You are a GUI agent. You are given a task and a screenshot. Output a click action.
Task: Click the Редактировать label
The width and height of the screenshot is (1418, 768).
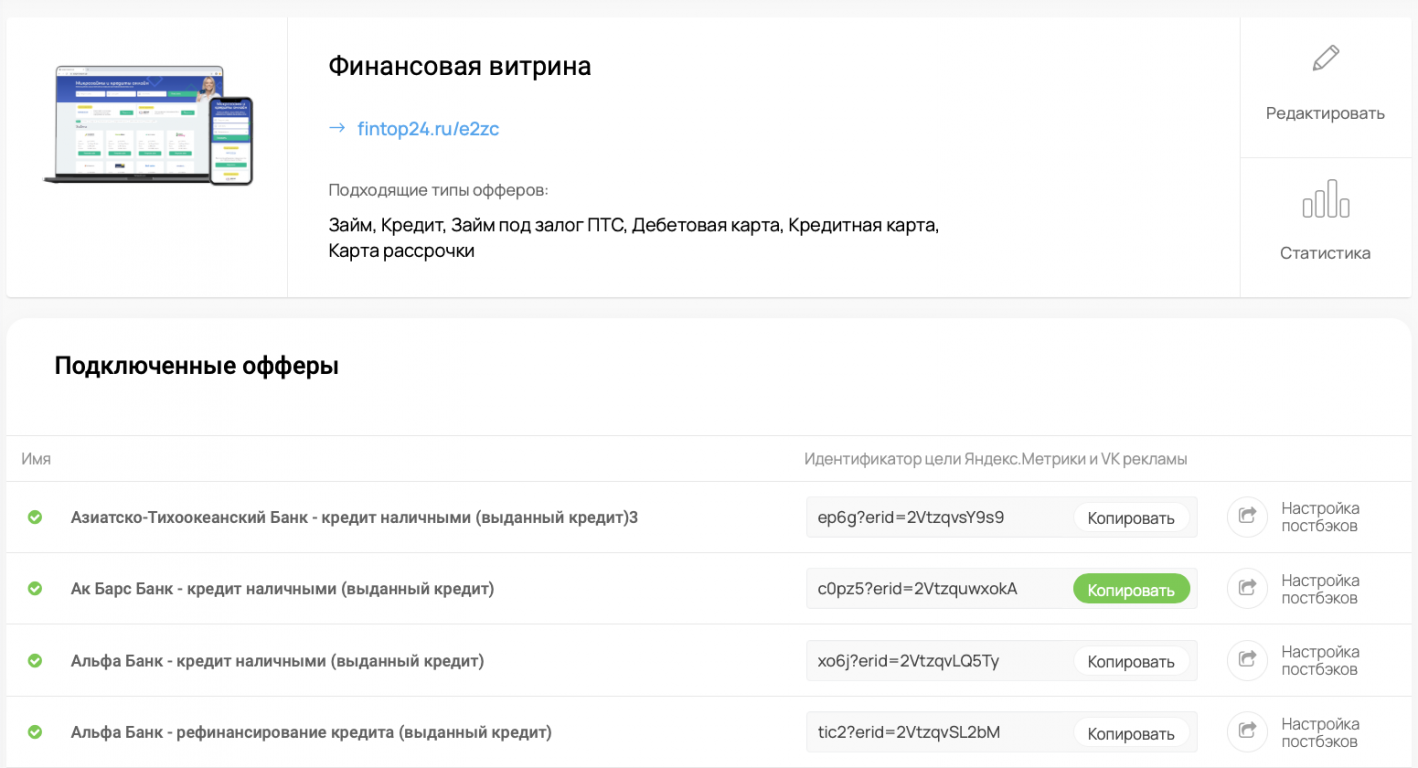coord(1325,113)
